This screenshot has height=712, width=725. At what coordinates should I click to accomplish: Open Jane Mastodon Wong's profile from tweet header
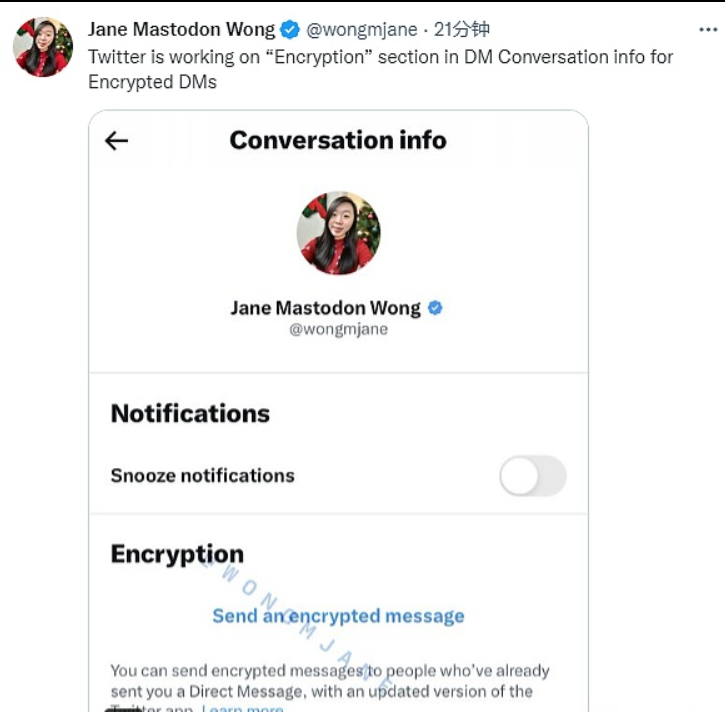[x=181, y=29]
